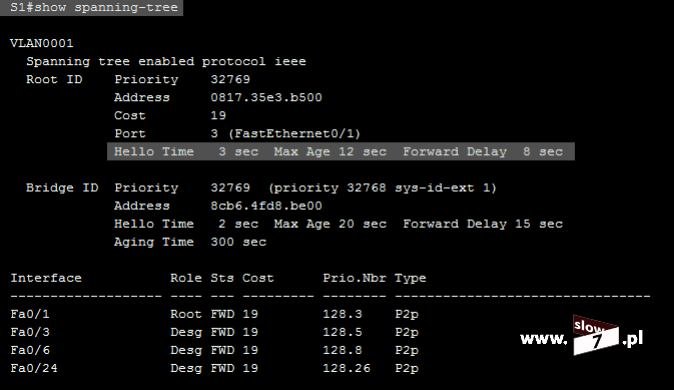Click port priority 128.5
Screen dimensions: 674x390
[342, 332]
